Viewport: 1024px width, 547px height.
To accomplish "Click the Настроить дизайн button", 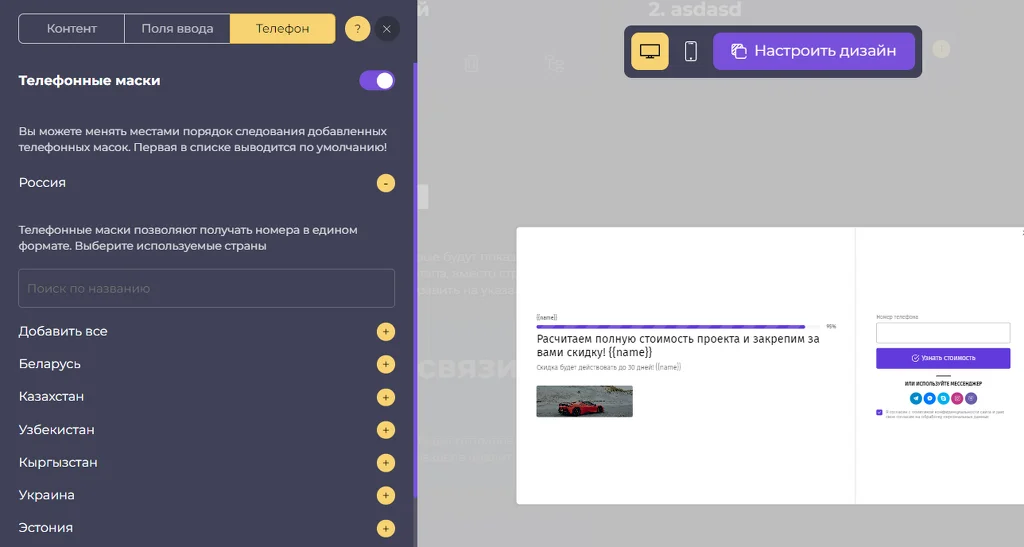I will click(x=814, y=51).
